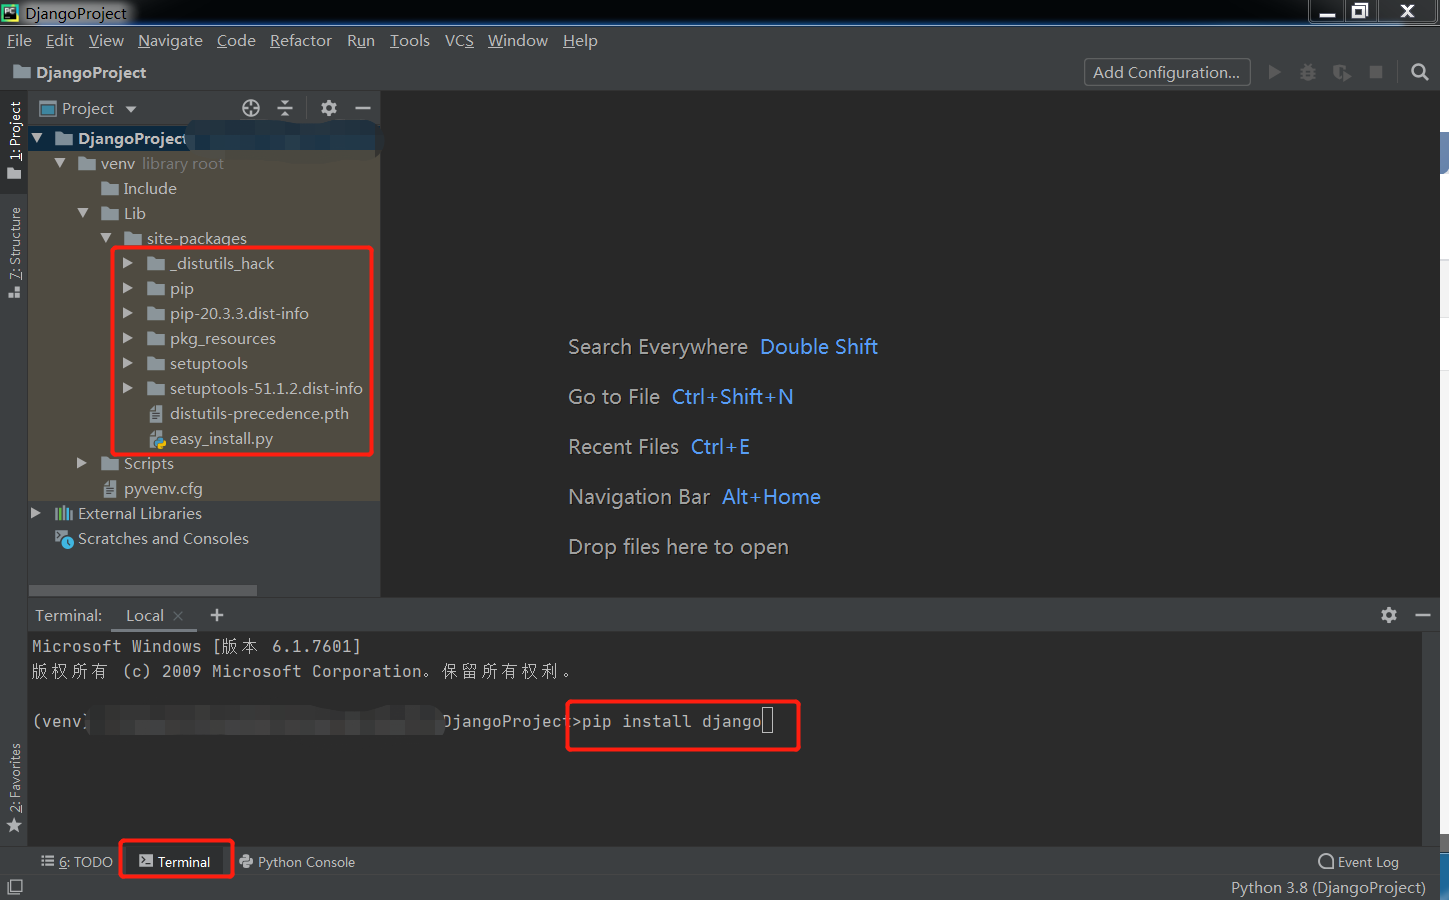This screenshot has width=1449, height=900.
Task: Click External Libraries icon
Action: tap(64, 513)
